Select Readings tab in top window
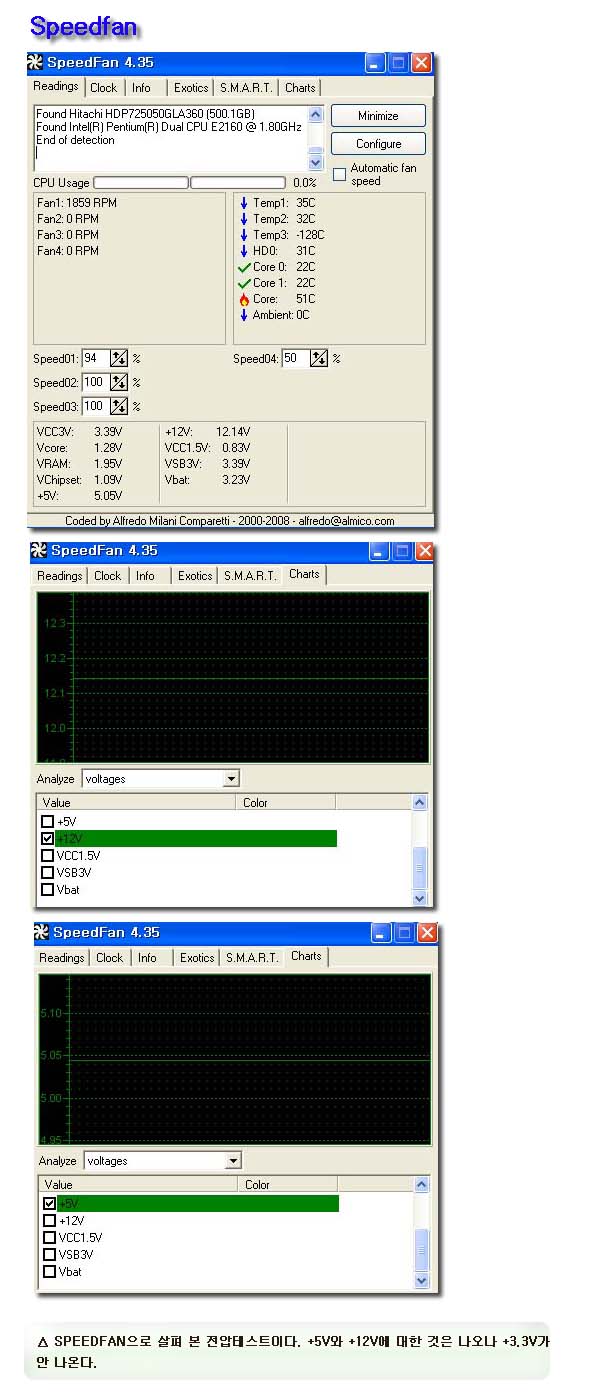600x1400 pixels. [x=57, y=86]
